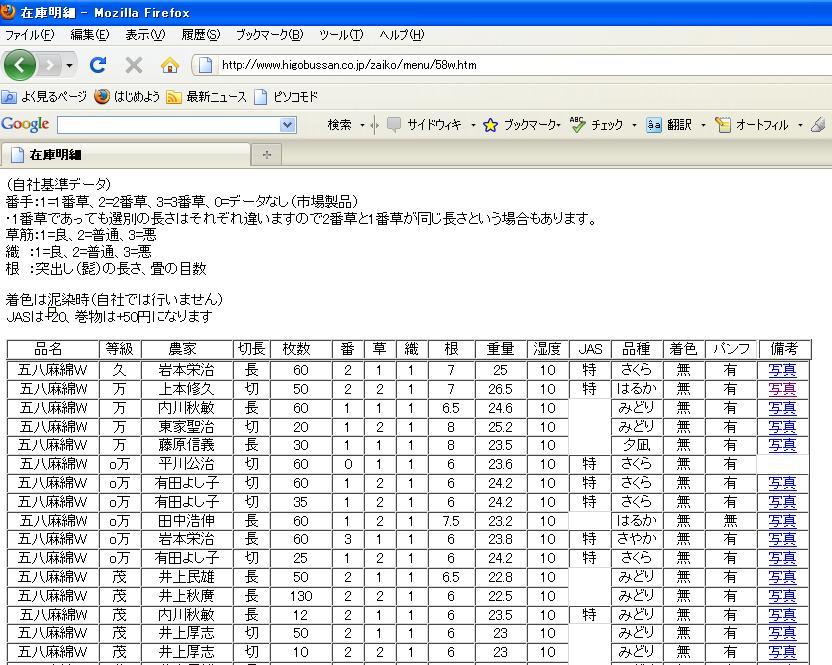Open the Sidewiki (サイドウィキ) button

click(x=395, y=125)
